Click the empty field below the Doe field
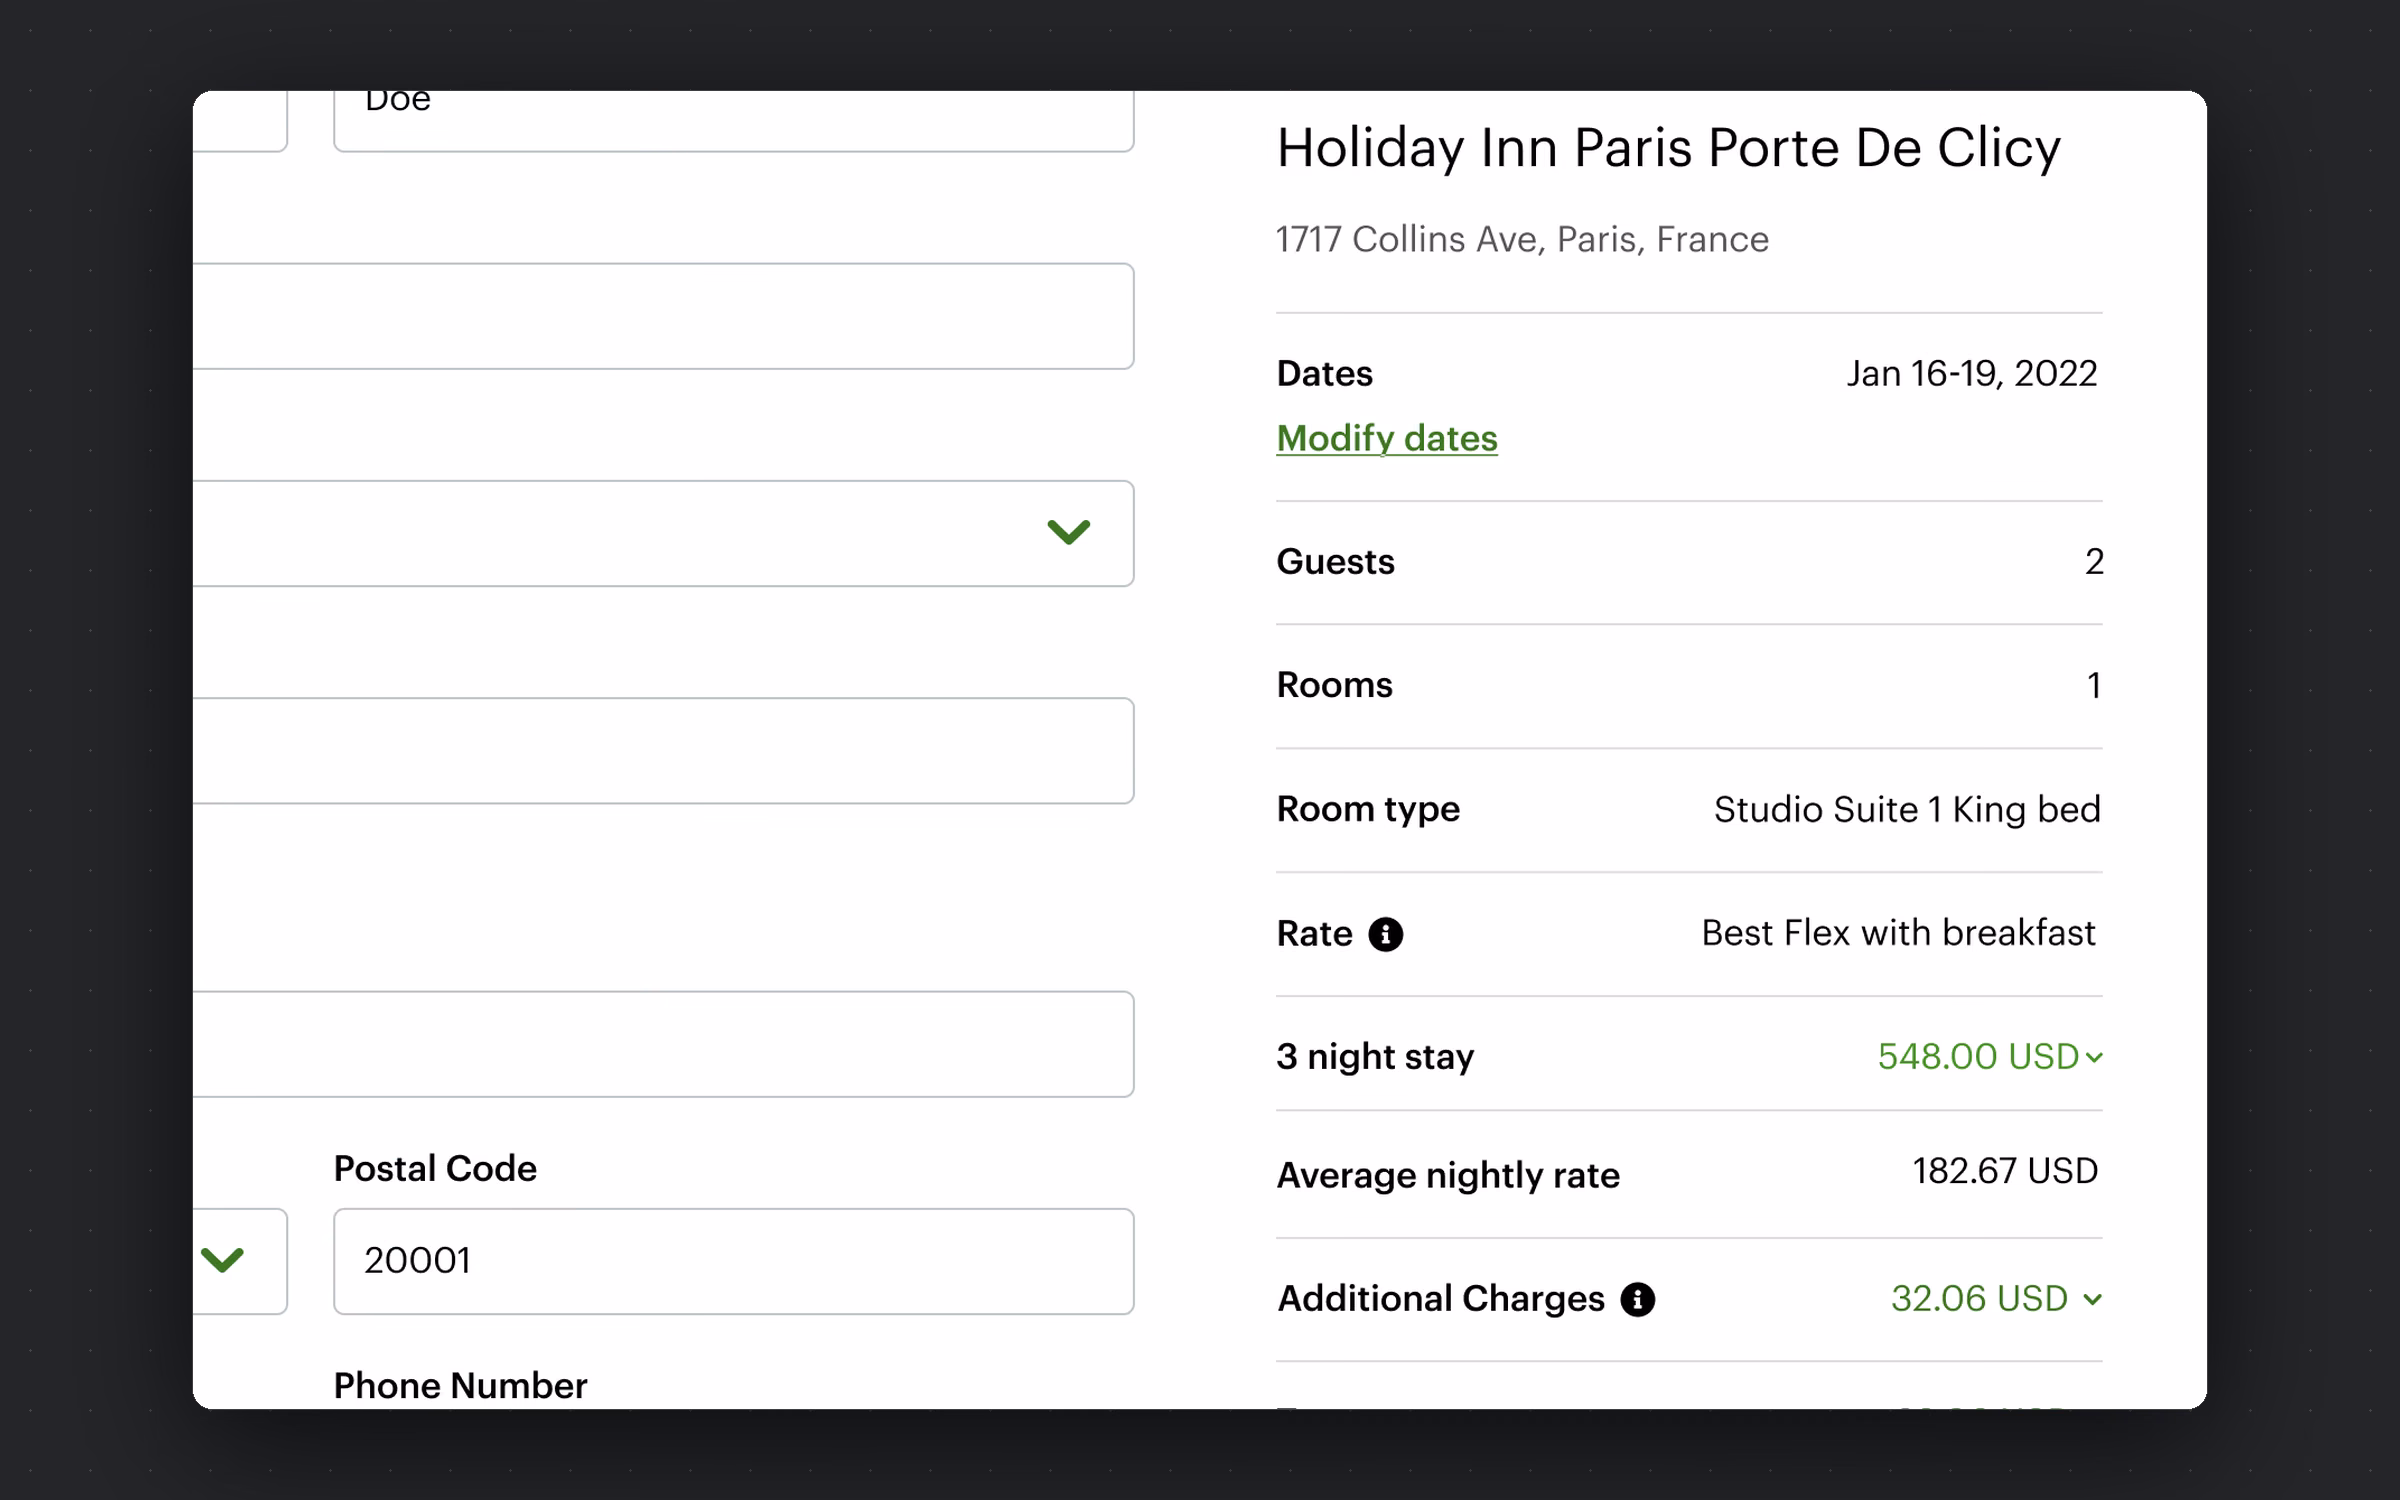2400x1500 pixels. [x=663, y=316]
